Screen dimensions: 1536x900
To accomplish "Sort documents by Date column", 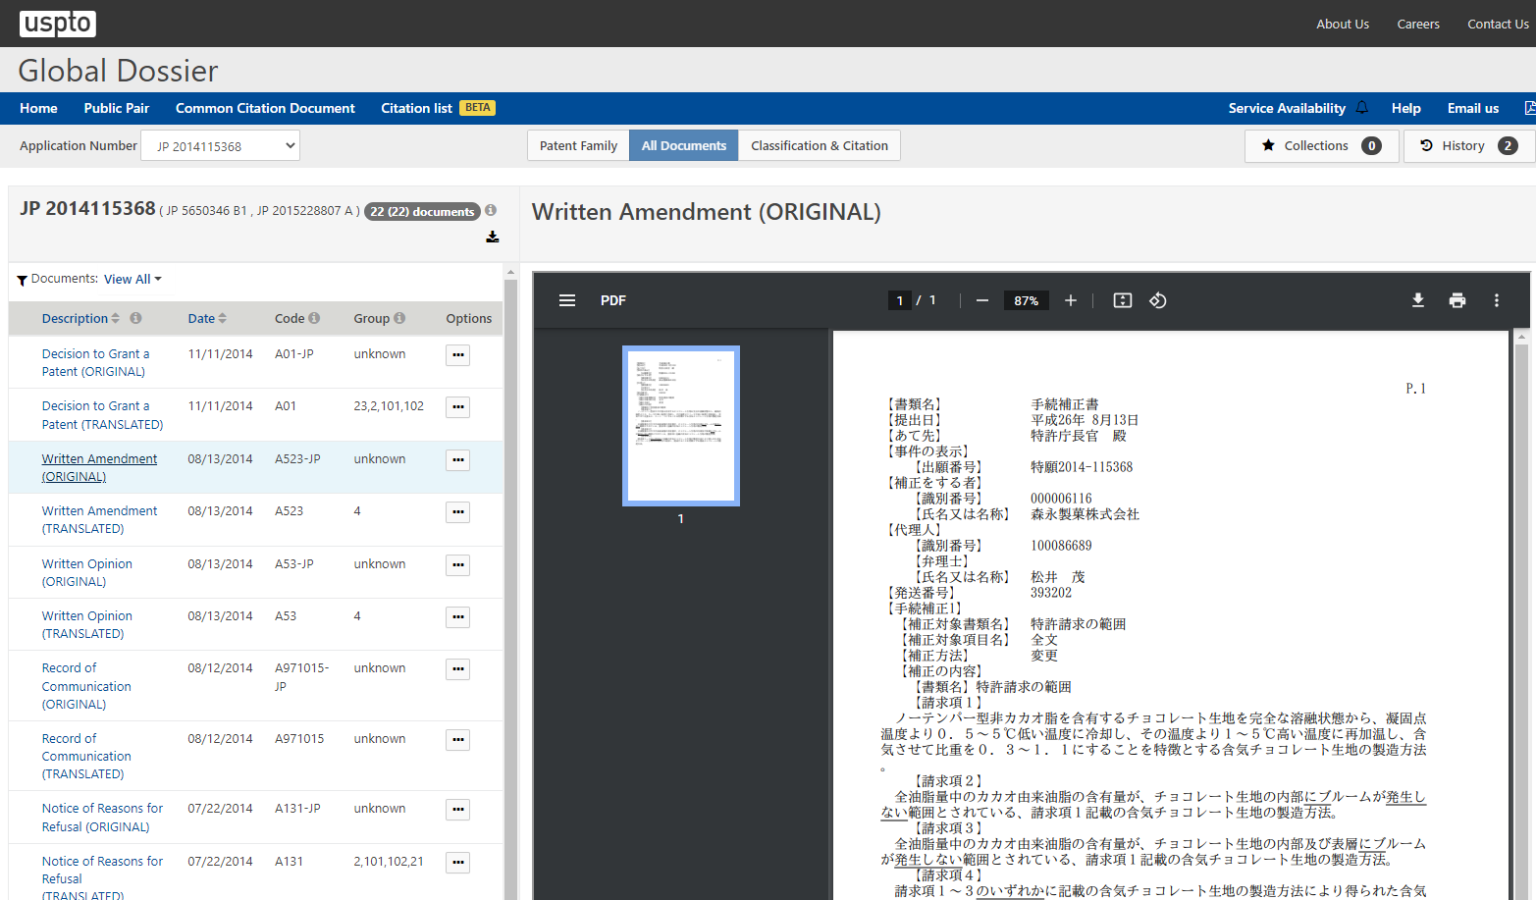I will tap(207, 318).
